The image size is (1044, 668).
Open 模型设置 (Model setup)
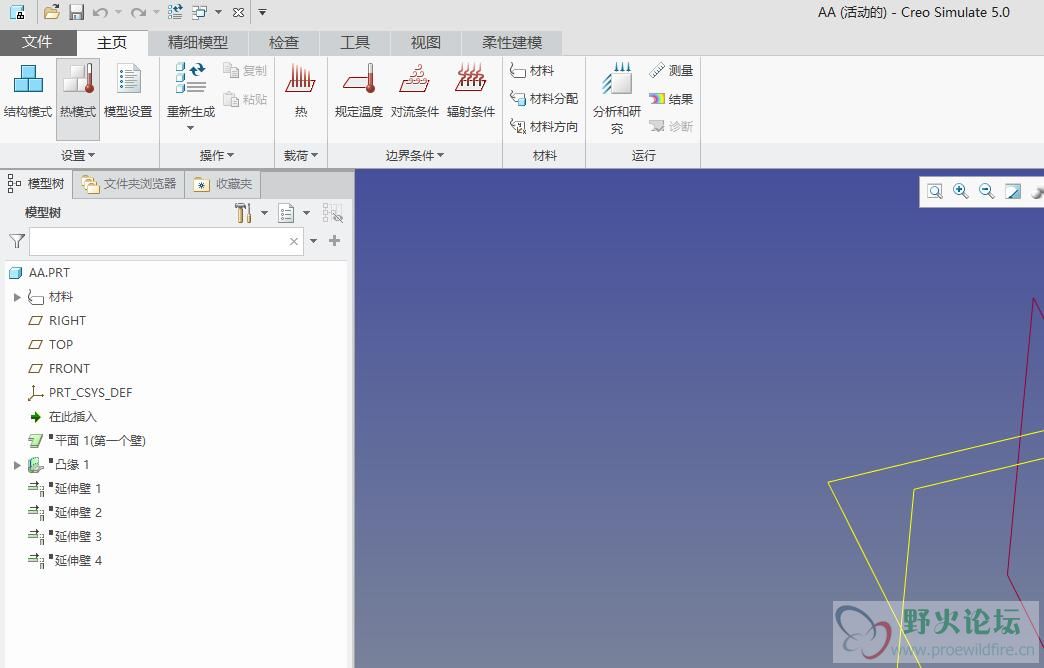coord(128,91)
